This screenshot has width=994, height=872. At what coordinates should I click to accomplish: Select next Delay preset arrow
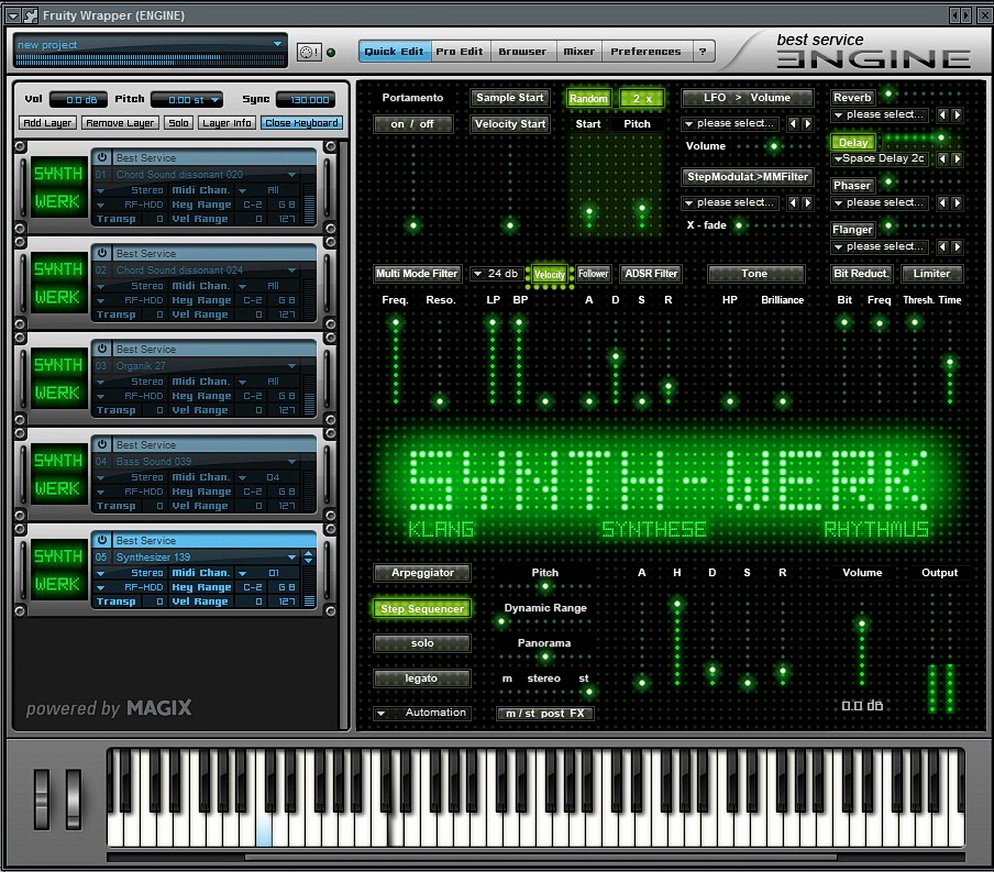(x=957, y=158)
